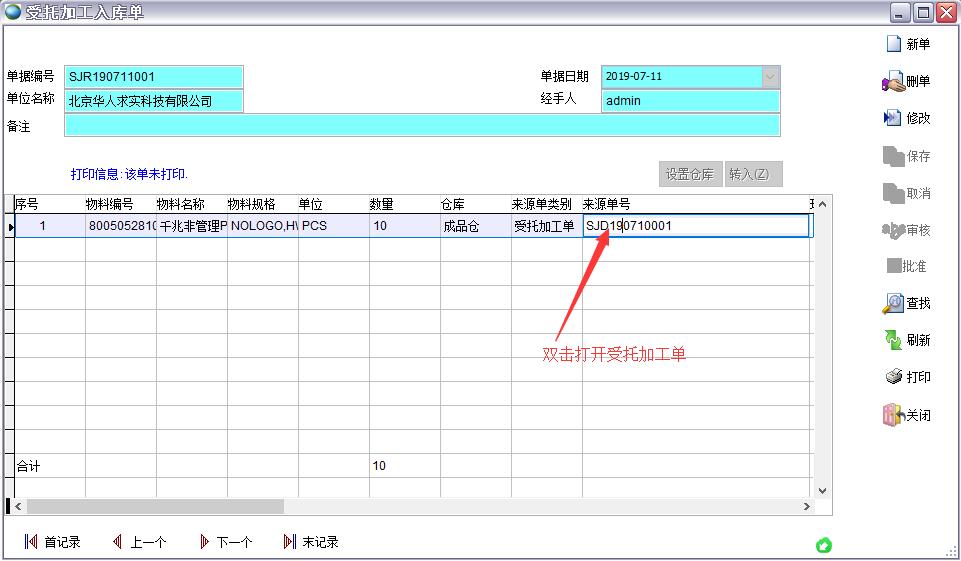The height and width of the screenshot is (561, 961).
Task: Expand the 单据日期 date dropdown
Action: 770,77
